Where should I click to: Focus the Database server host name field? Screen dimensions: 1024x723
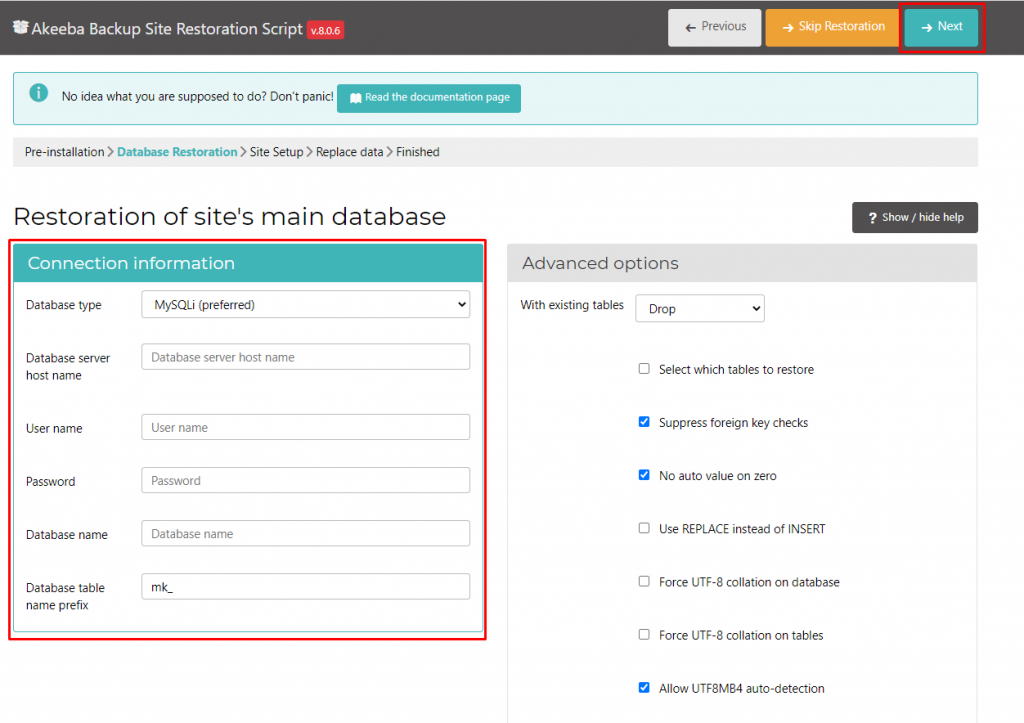pos(305,357)
